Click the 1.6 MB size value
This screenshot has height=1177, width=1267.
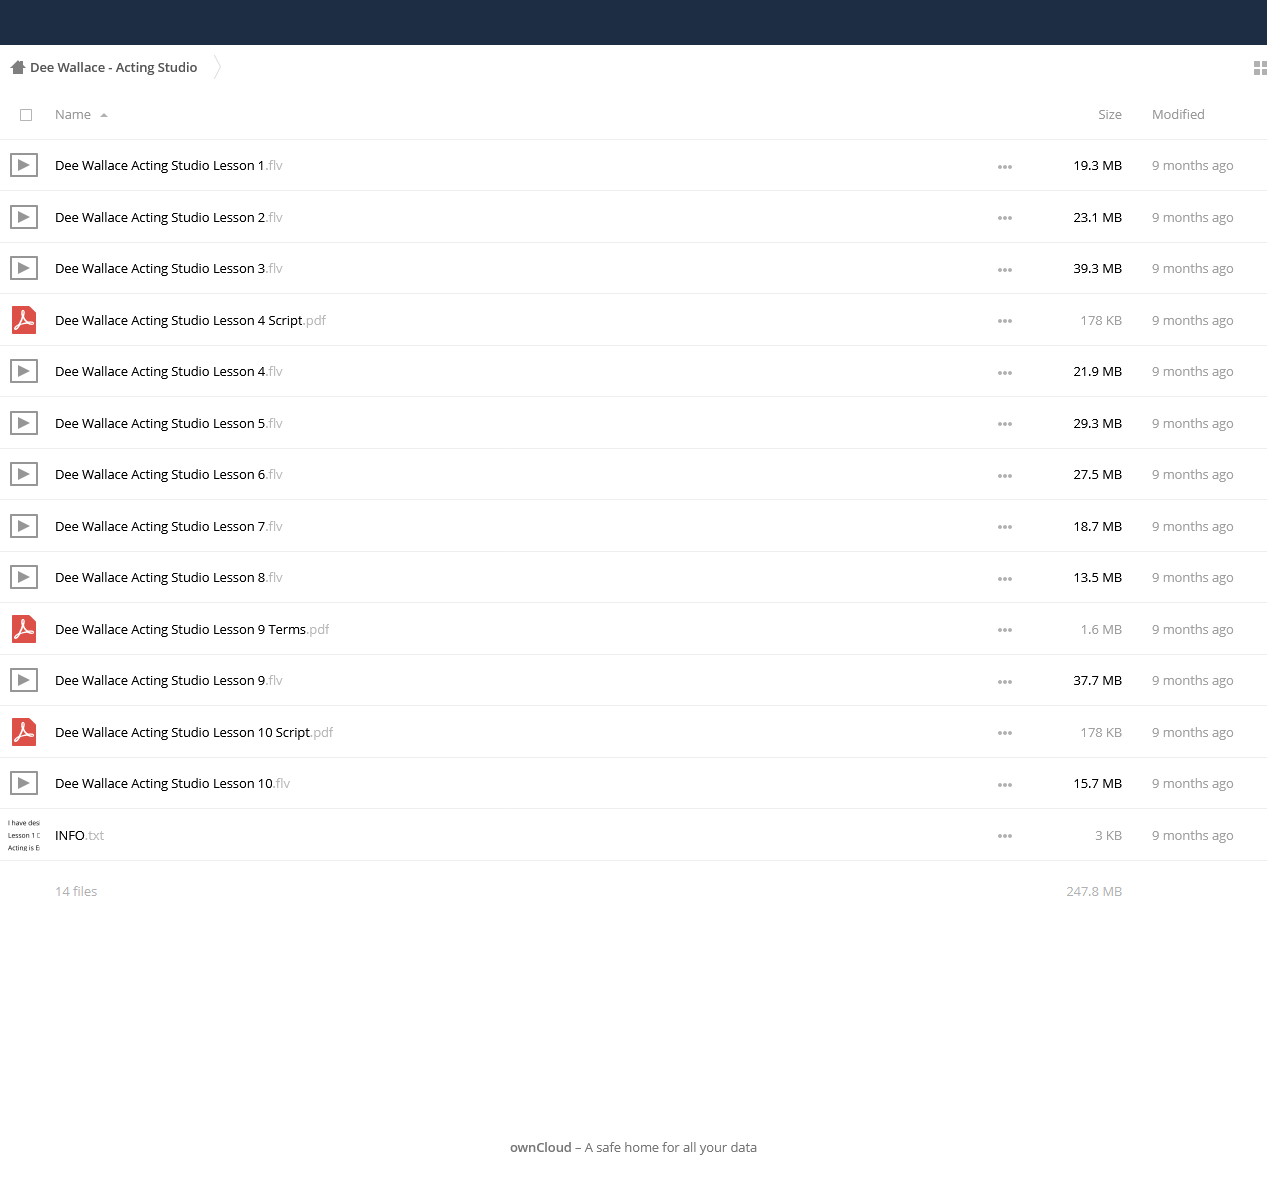point(1101,630)
